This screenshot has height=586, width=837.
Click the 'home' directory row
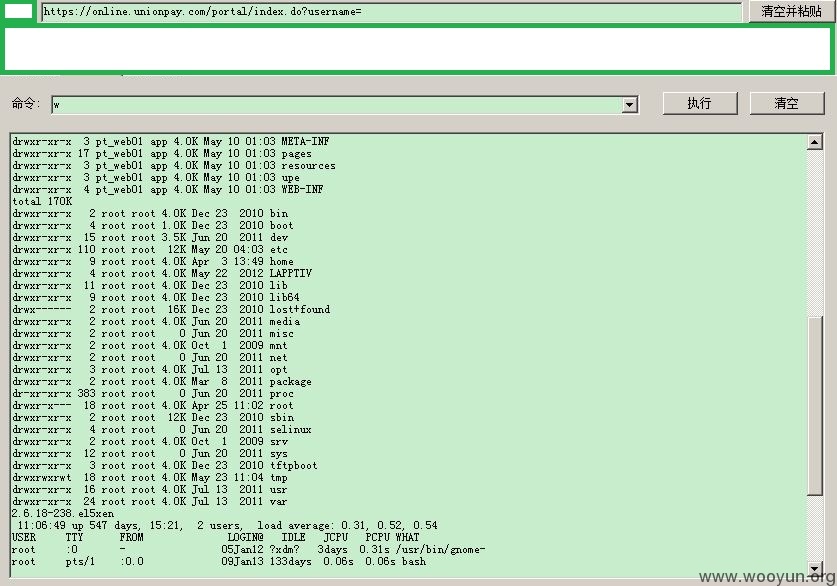(x=153, y=262)
